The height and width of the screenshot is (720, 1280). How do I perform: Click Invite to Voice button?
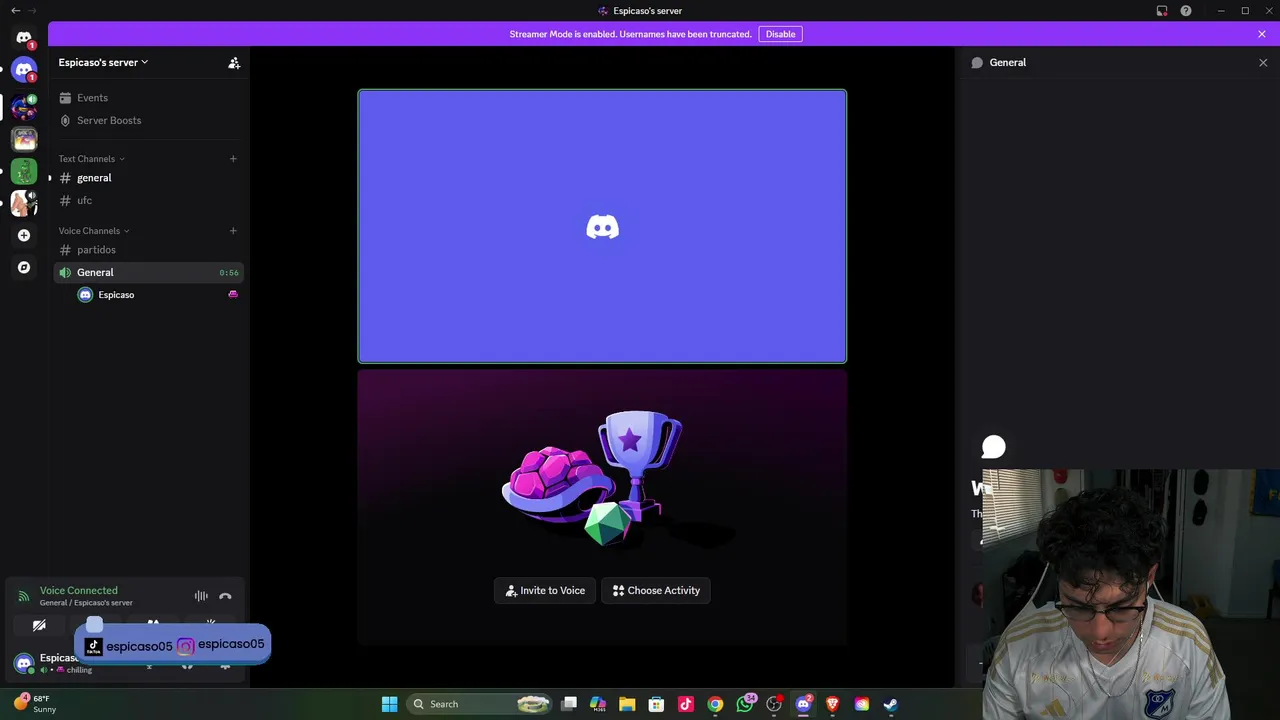pyautogui.click(x=545, y=591)
